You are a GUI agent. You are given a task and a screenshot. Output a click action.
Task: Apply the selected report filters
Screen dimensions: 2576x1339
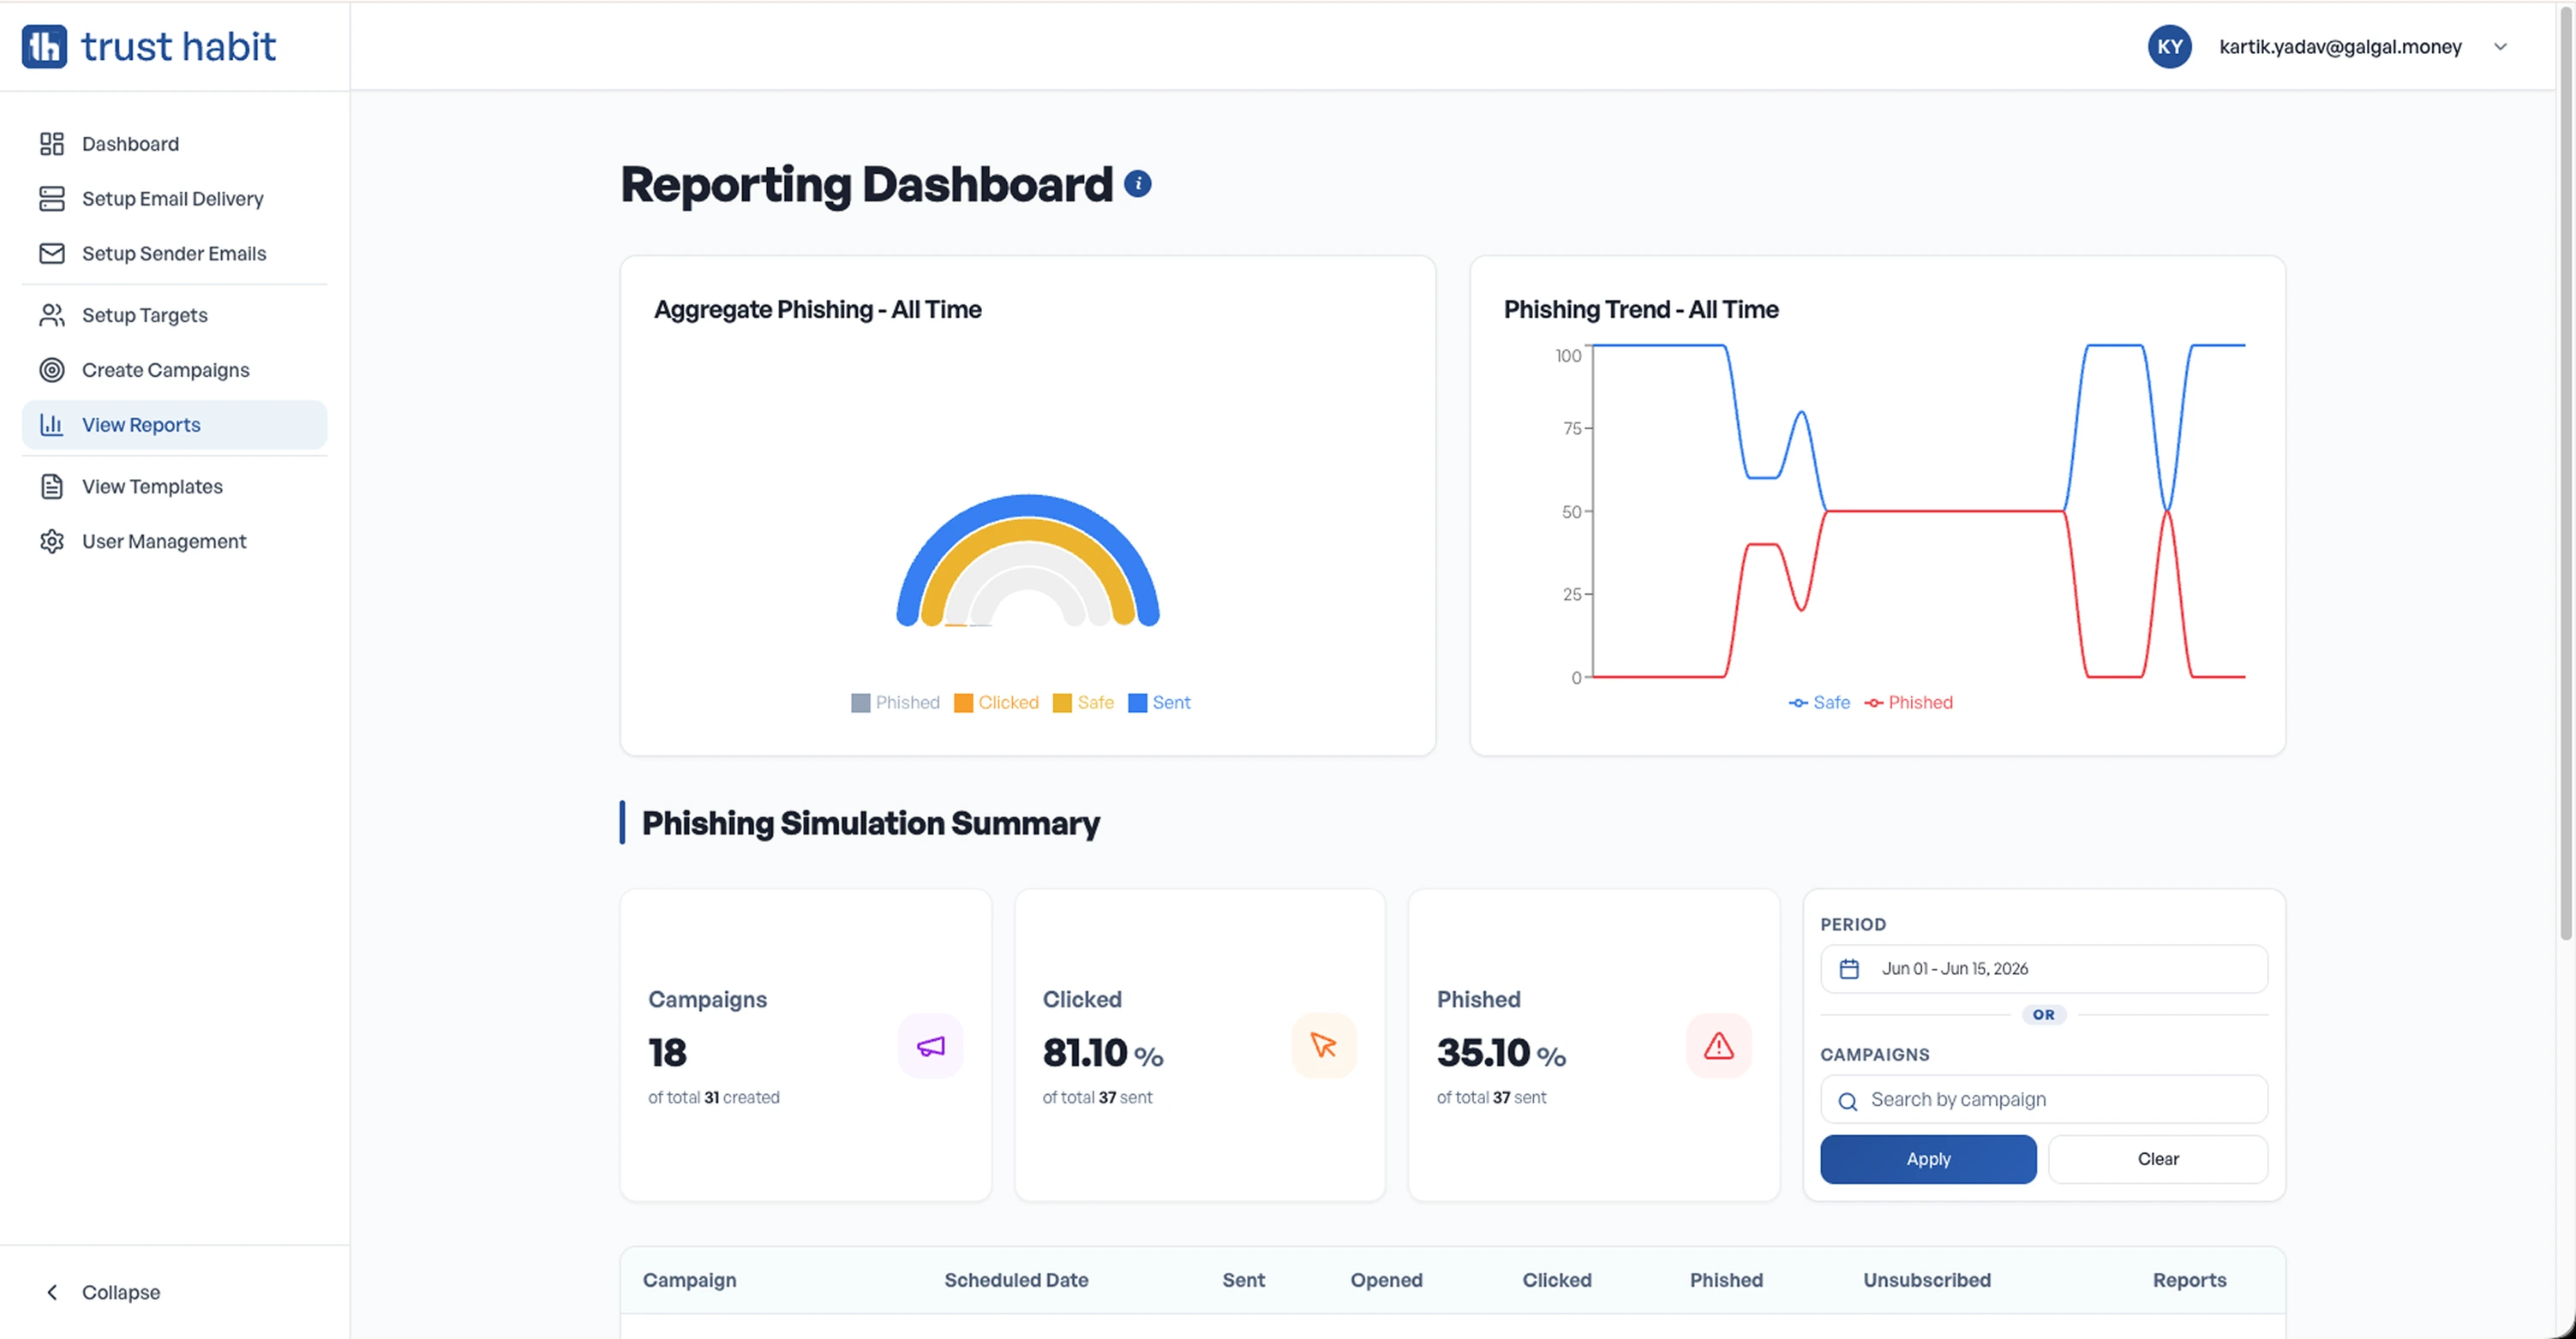click(x=1927, y=1159)
